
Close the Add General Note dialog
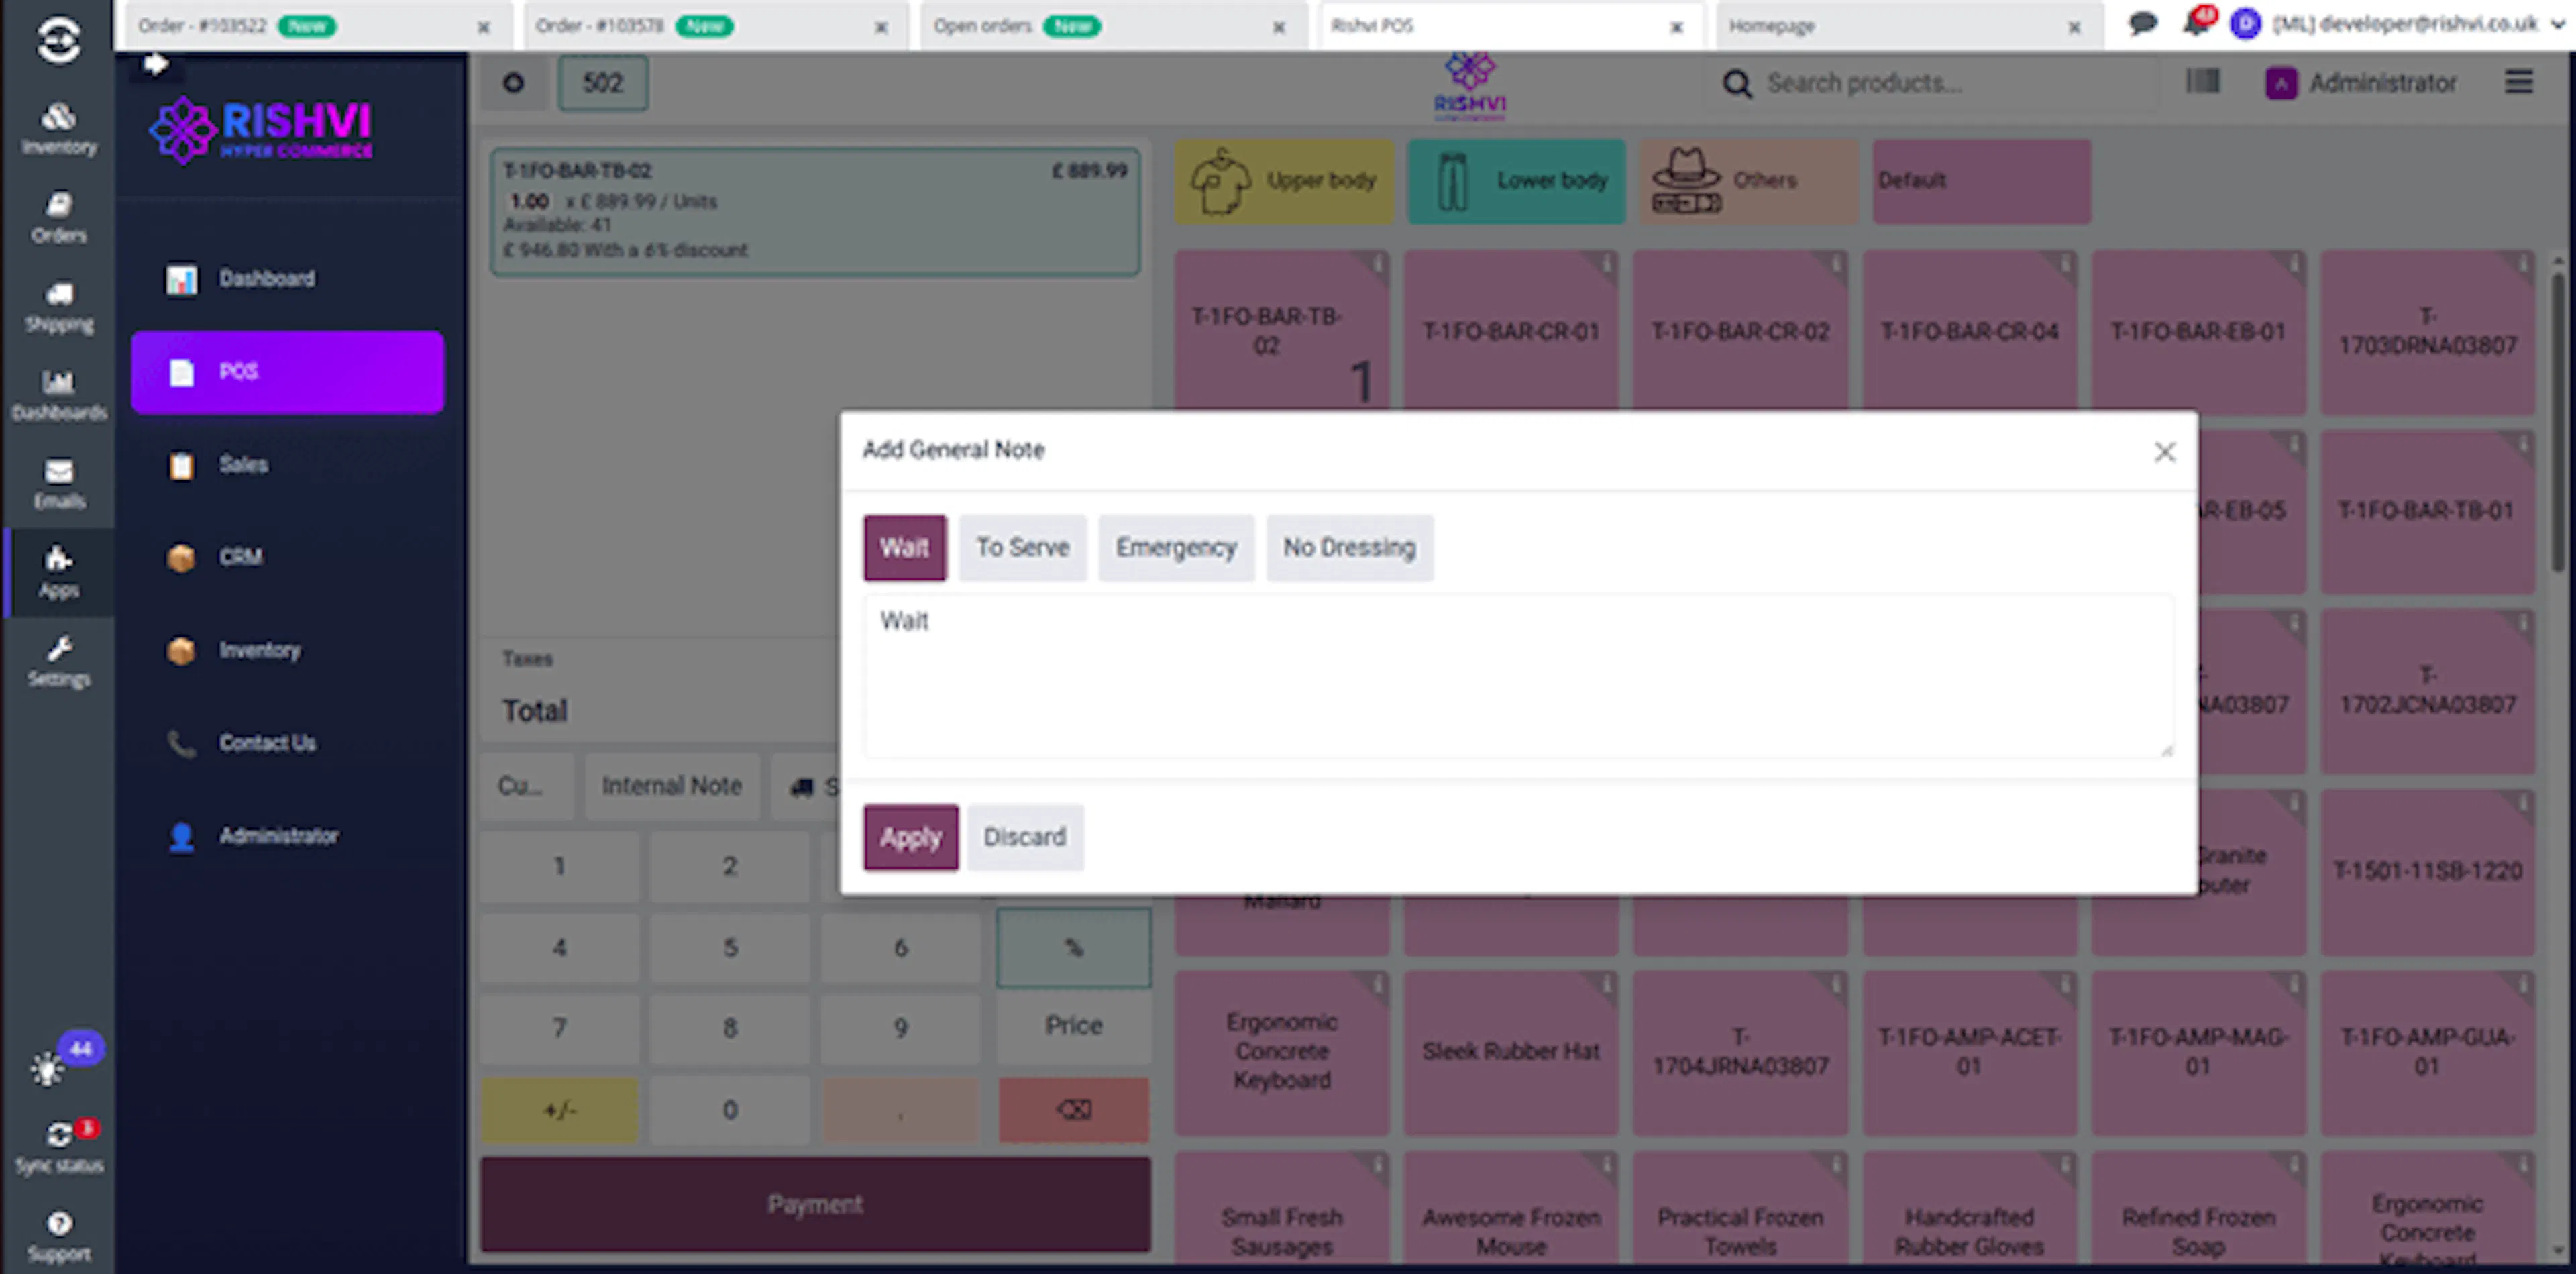[2165, 452]
